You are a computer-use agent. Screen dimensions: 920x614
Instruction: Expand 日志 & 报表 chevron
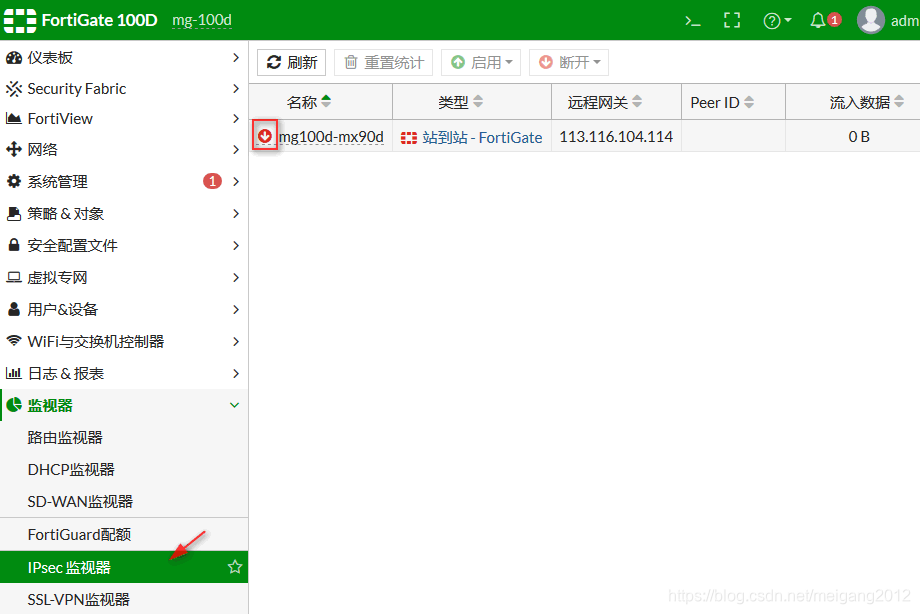tap(236, 373)
